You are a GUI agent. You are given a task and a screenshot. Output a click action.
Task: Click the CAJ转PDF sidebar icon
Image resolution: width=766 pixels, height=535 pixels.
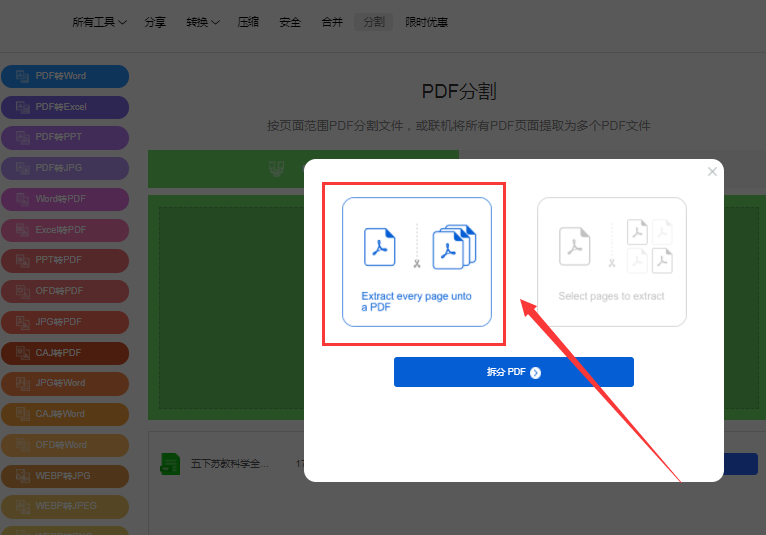[x=22, y=353]
